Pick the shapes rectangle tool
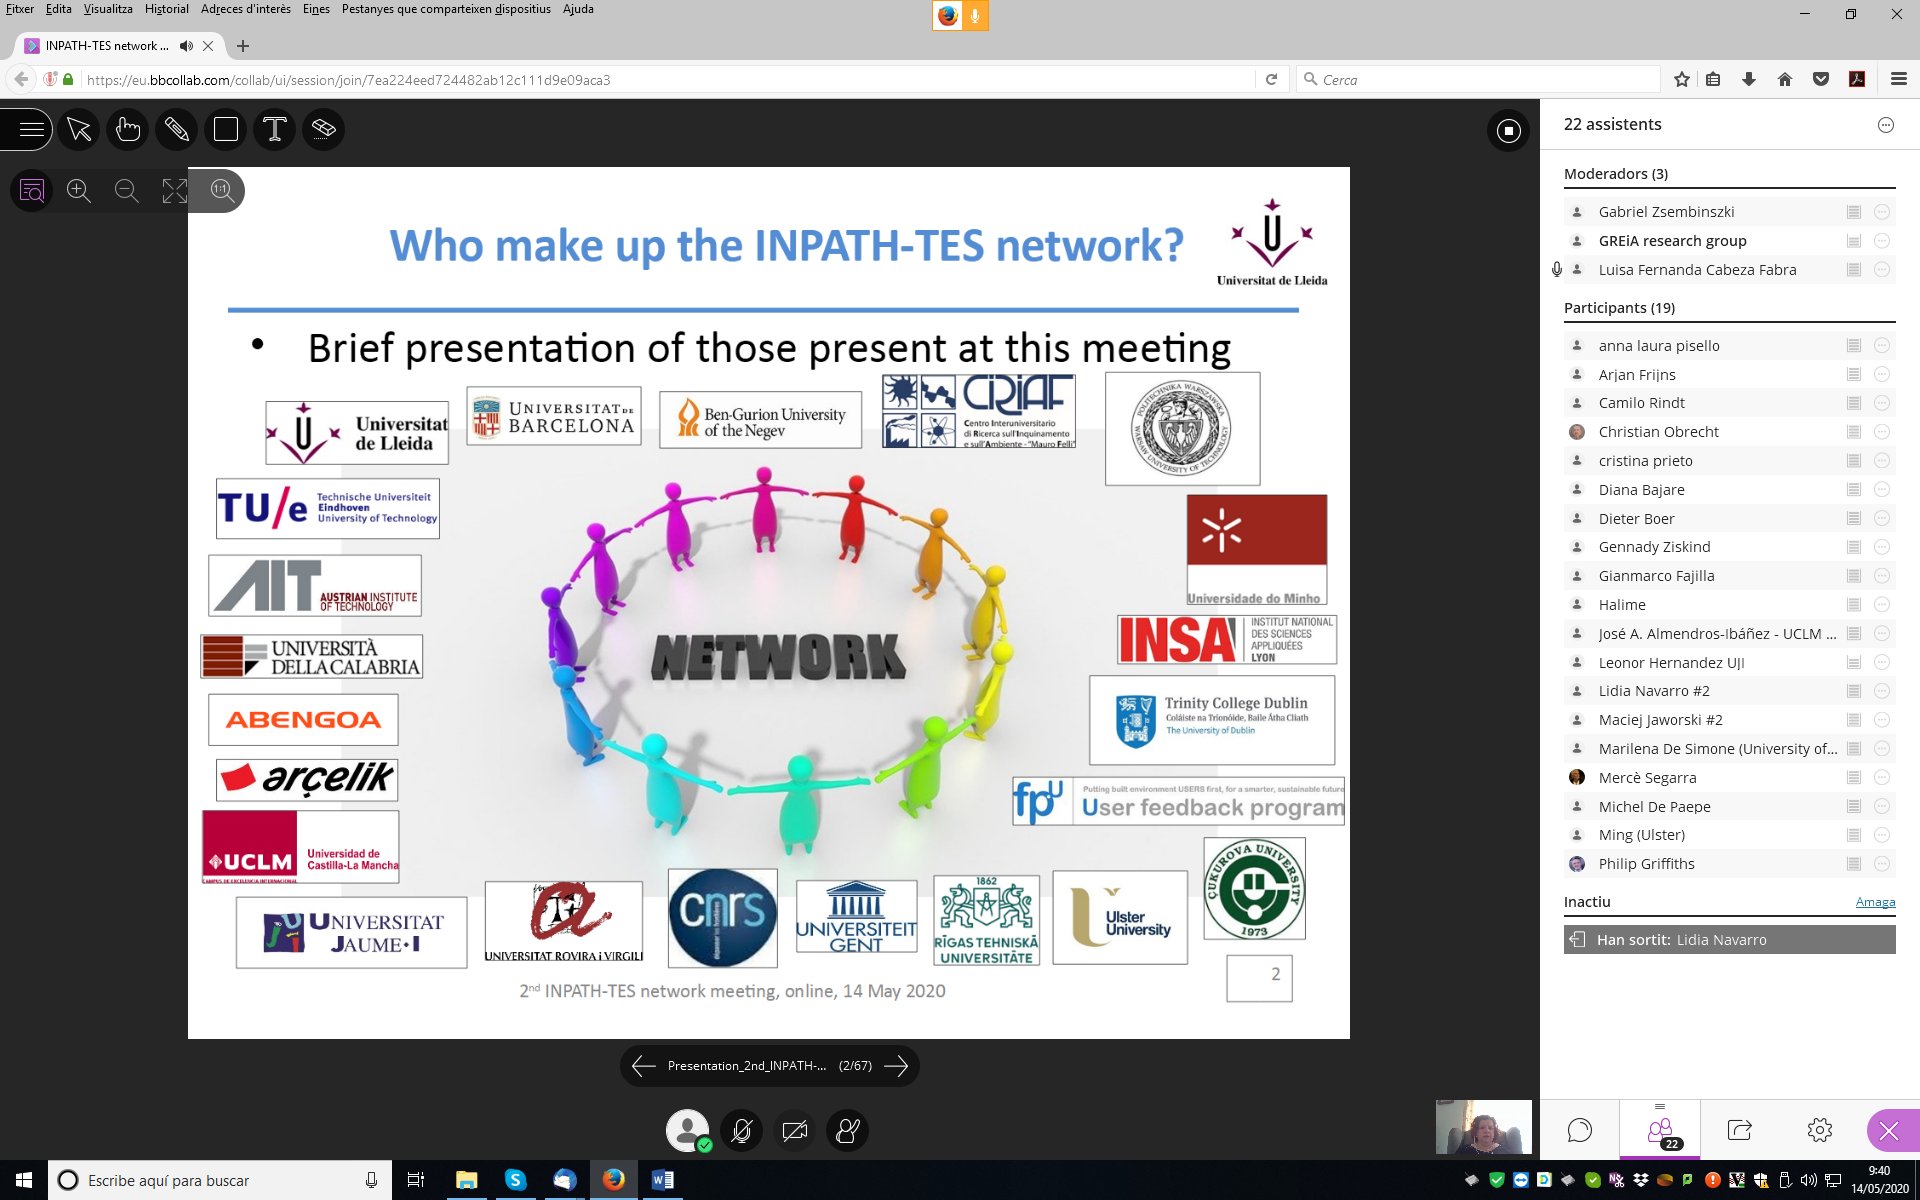The height and width of the screenshot is (1200, 1920). (226, 129)
